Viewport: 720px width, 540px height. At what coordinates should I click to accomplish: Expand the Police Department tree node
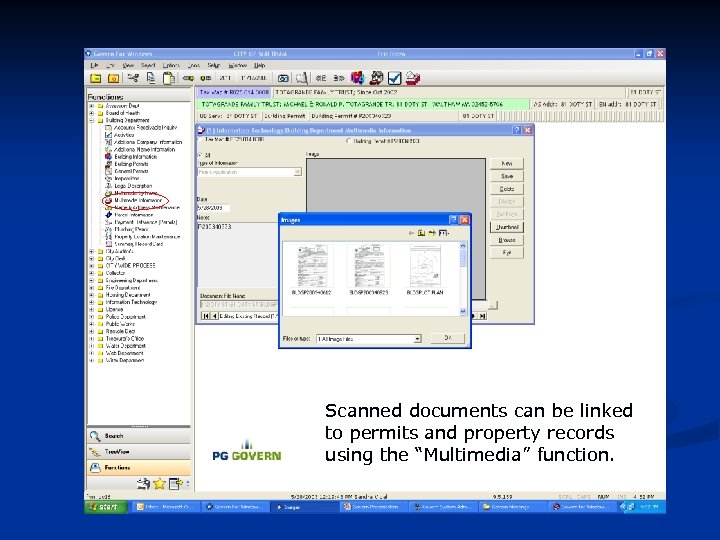click(91, 316)
